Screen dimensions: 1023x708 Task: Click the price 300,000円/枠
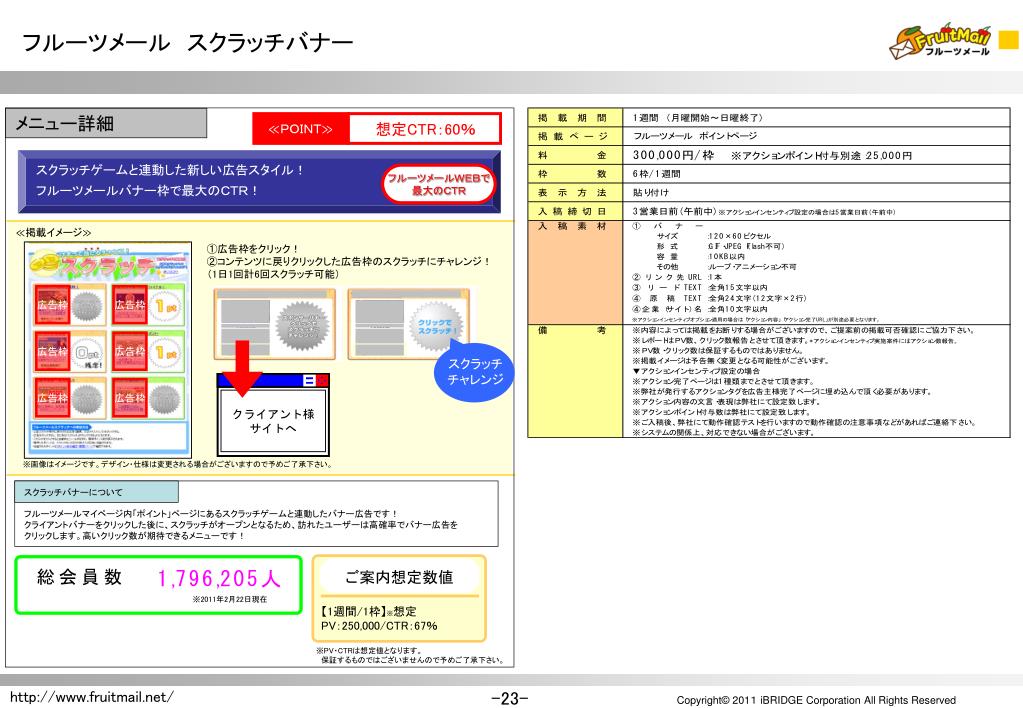coord(673,155)
